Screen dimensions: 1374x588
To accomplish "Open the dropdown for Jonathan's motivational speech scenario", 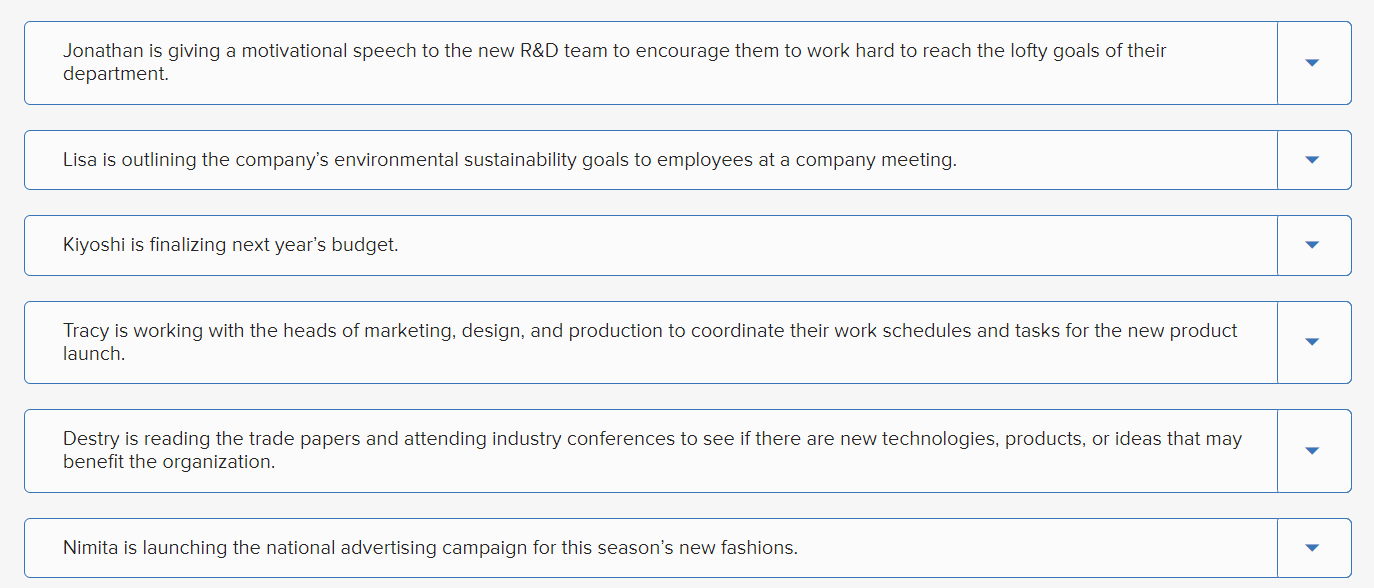I will [1314, 62].
